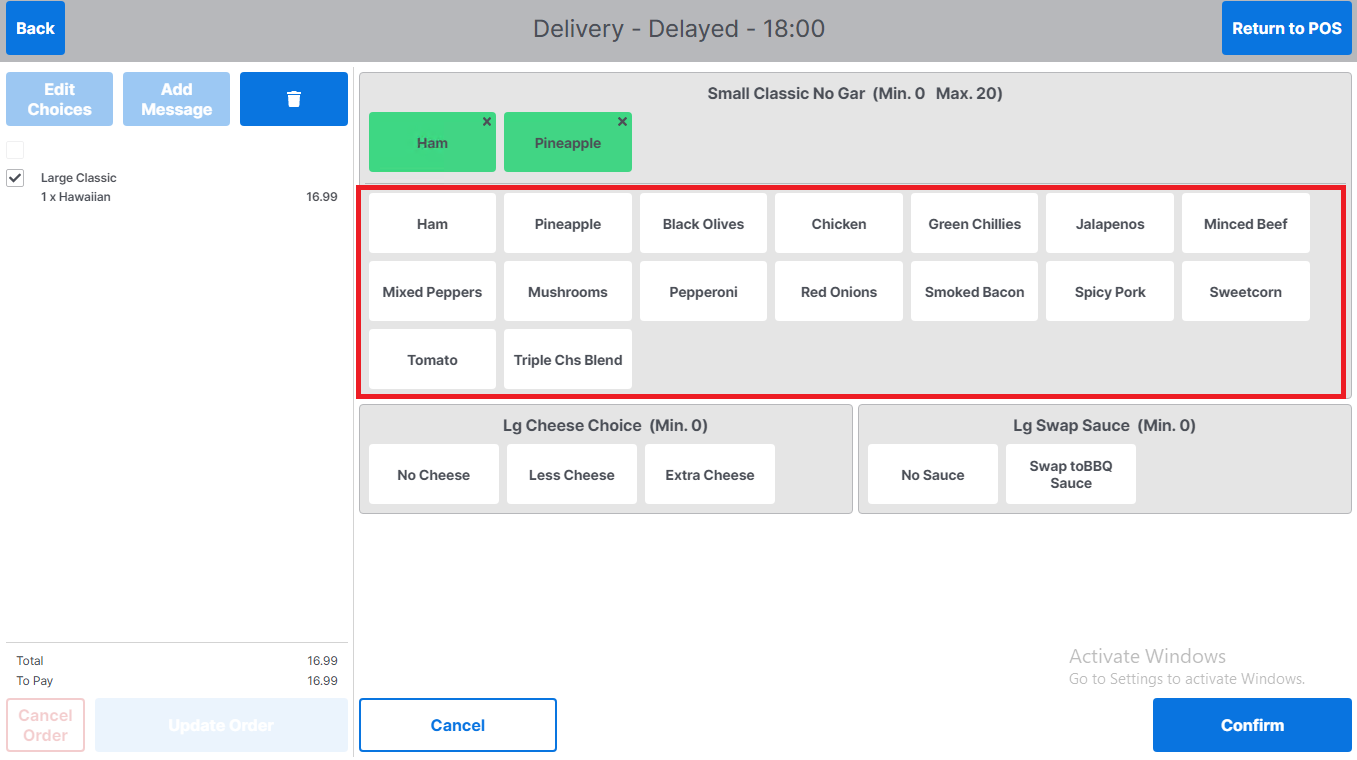Remove the selected Ham topping via x
The height and width of the screenshot is (760, 1357).
coord(487,122)
